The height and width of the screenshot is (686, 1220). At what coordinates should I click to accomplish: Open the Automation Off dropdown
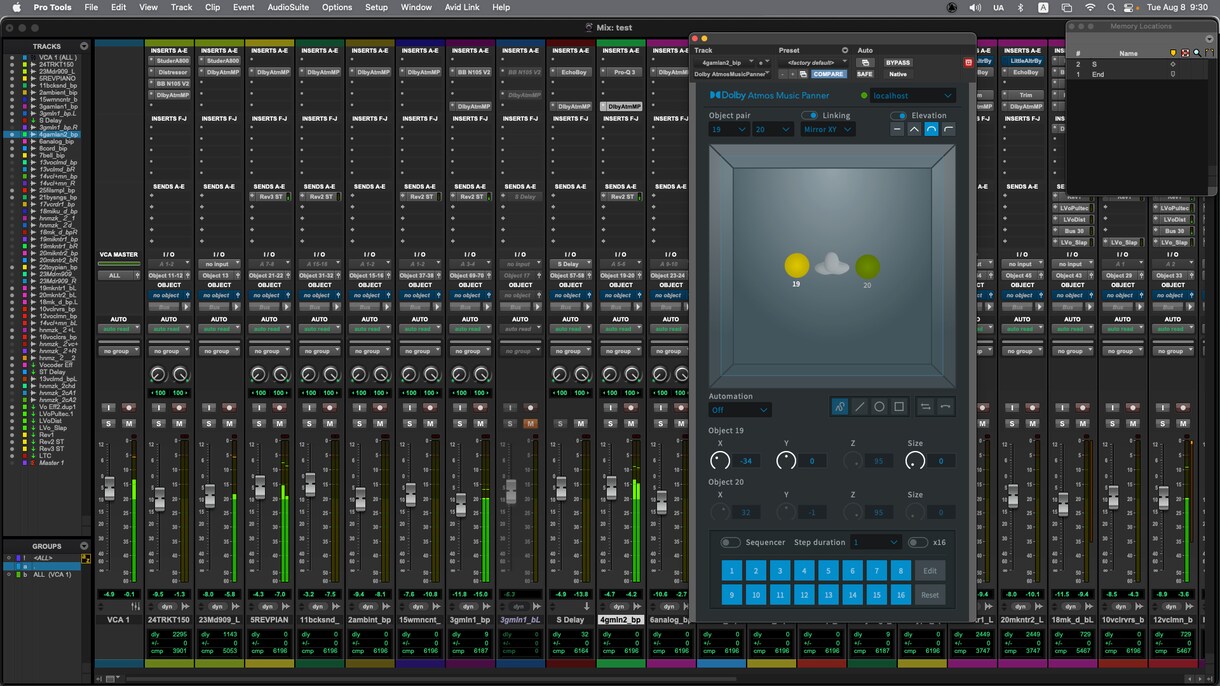tap(740, 410)
